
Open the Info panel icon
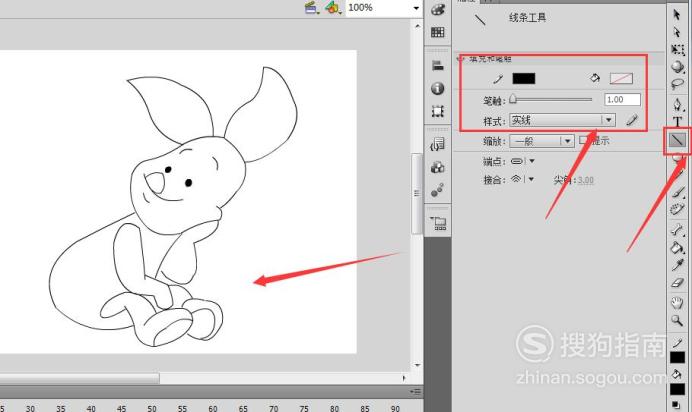point(437,88)
